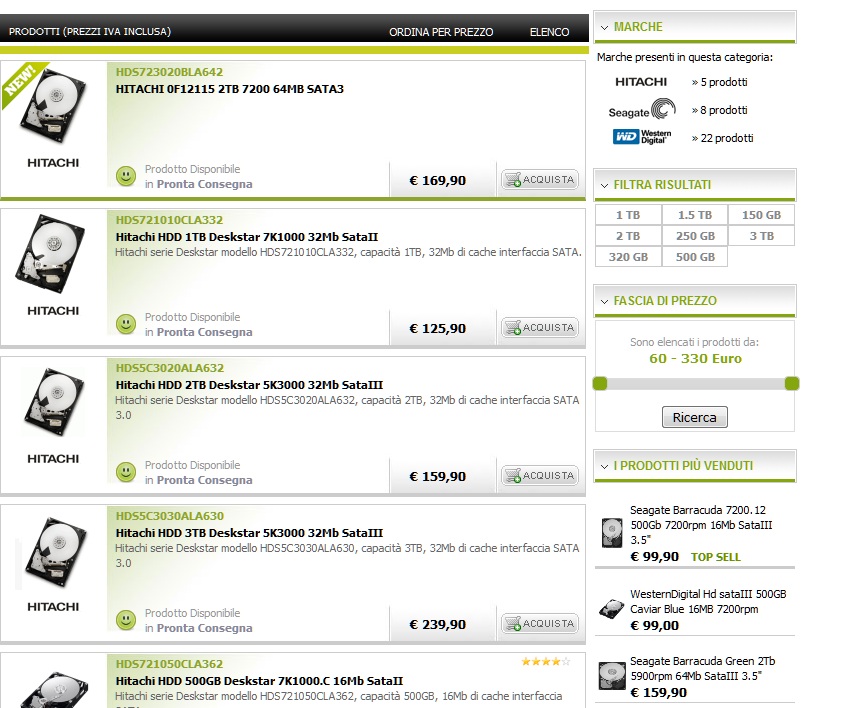Click the maximum price slider handle

[792, 384]
